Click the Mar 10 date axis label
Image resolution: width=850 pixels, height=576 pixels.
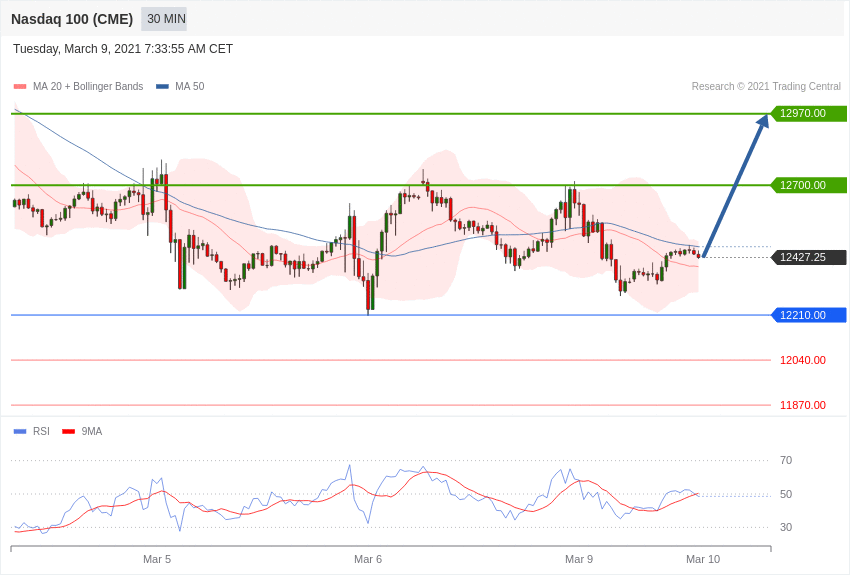click(703, 559)
